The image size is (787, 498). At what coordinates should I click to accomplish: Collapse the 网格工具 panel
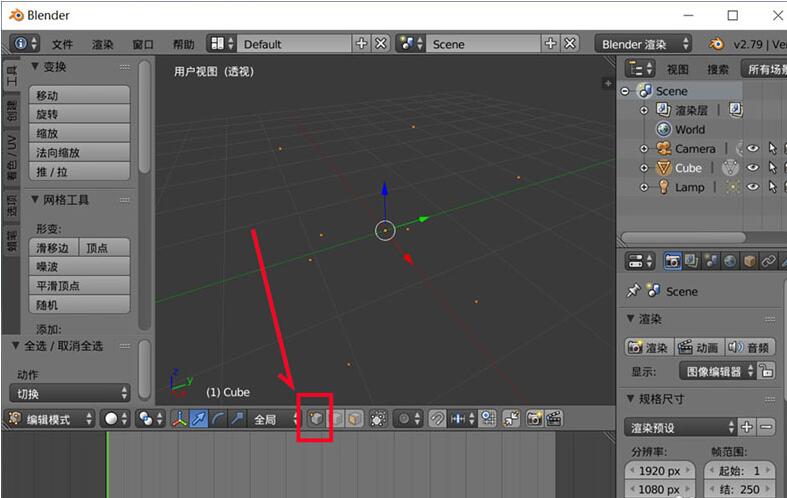(x=35, y=199)
